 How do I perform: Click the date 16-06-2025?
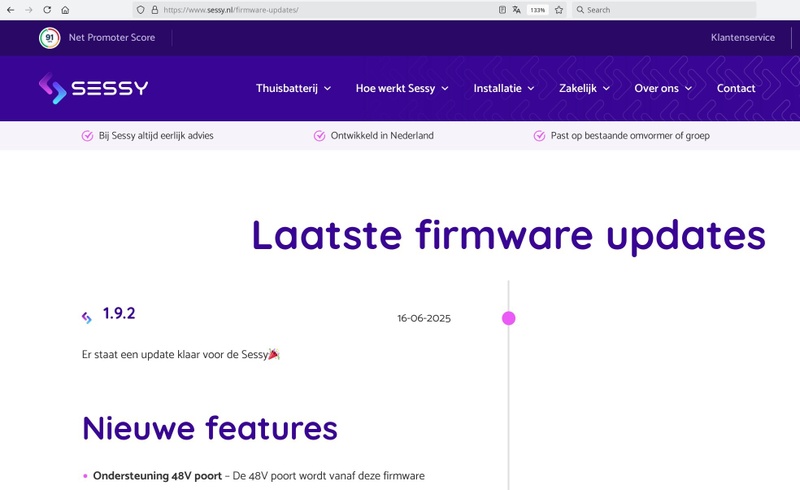tap(424, 318)
